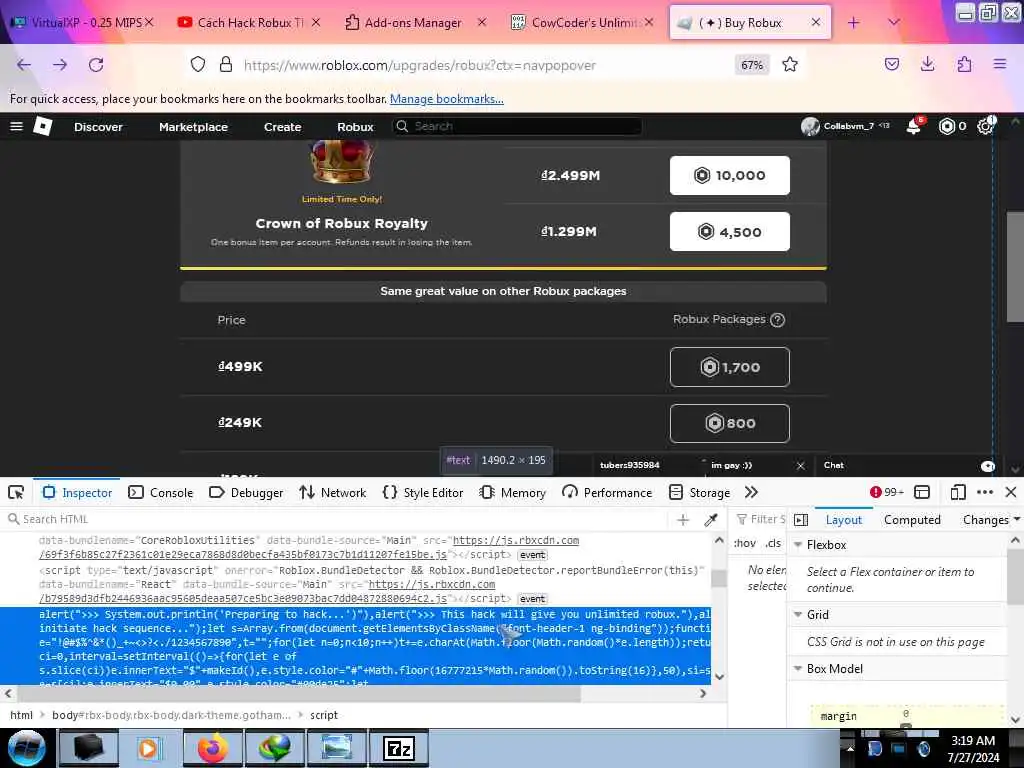The height and width of the screenshot is (768, 1024).
Task: Collapse the Grid section
Action: pyautogui.click(x=797, y=614)
